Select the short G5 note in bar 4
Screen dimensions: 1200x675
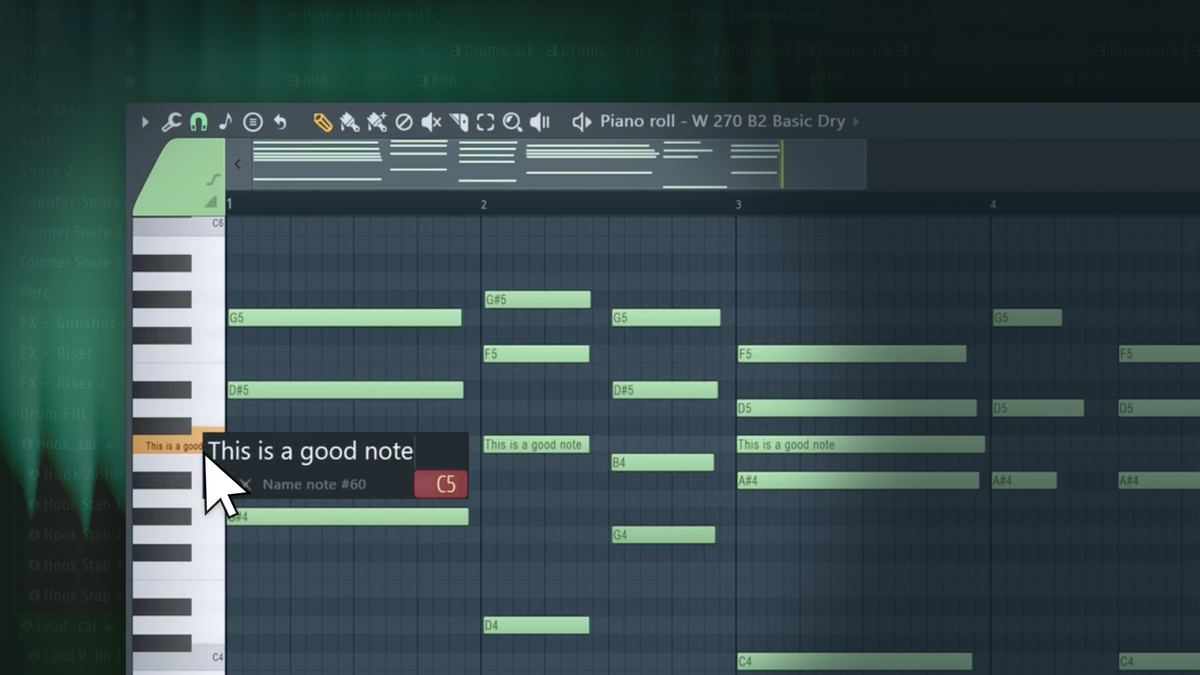(x=1027, y=318)
